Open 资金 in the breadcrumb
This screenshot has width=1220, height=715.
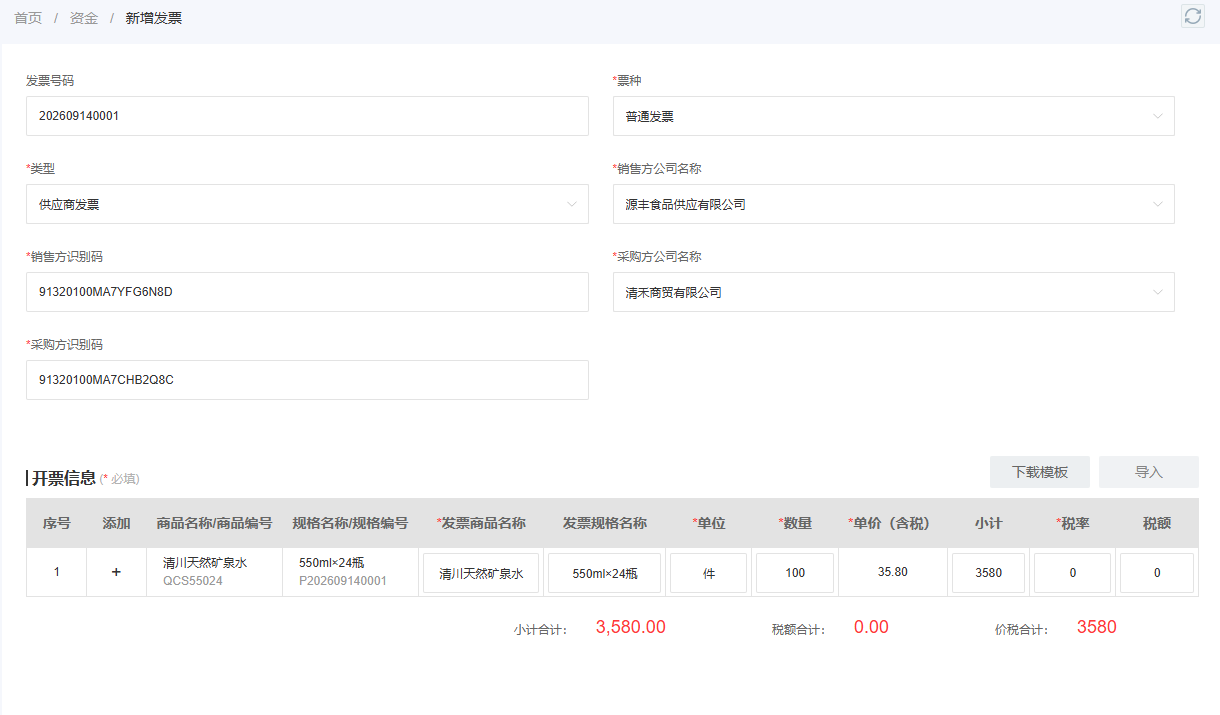click(x=84, y=18)
